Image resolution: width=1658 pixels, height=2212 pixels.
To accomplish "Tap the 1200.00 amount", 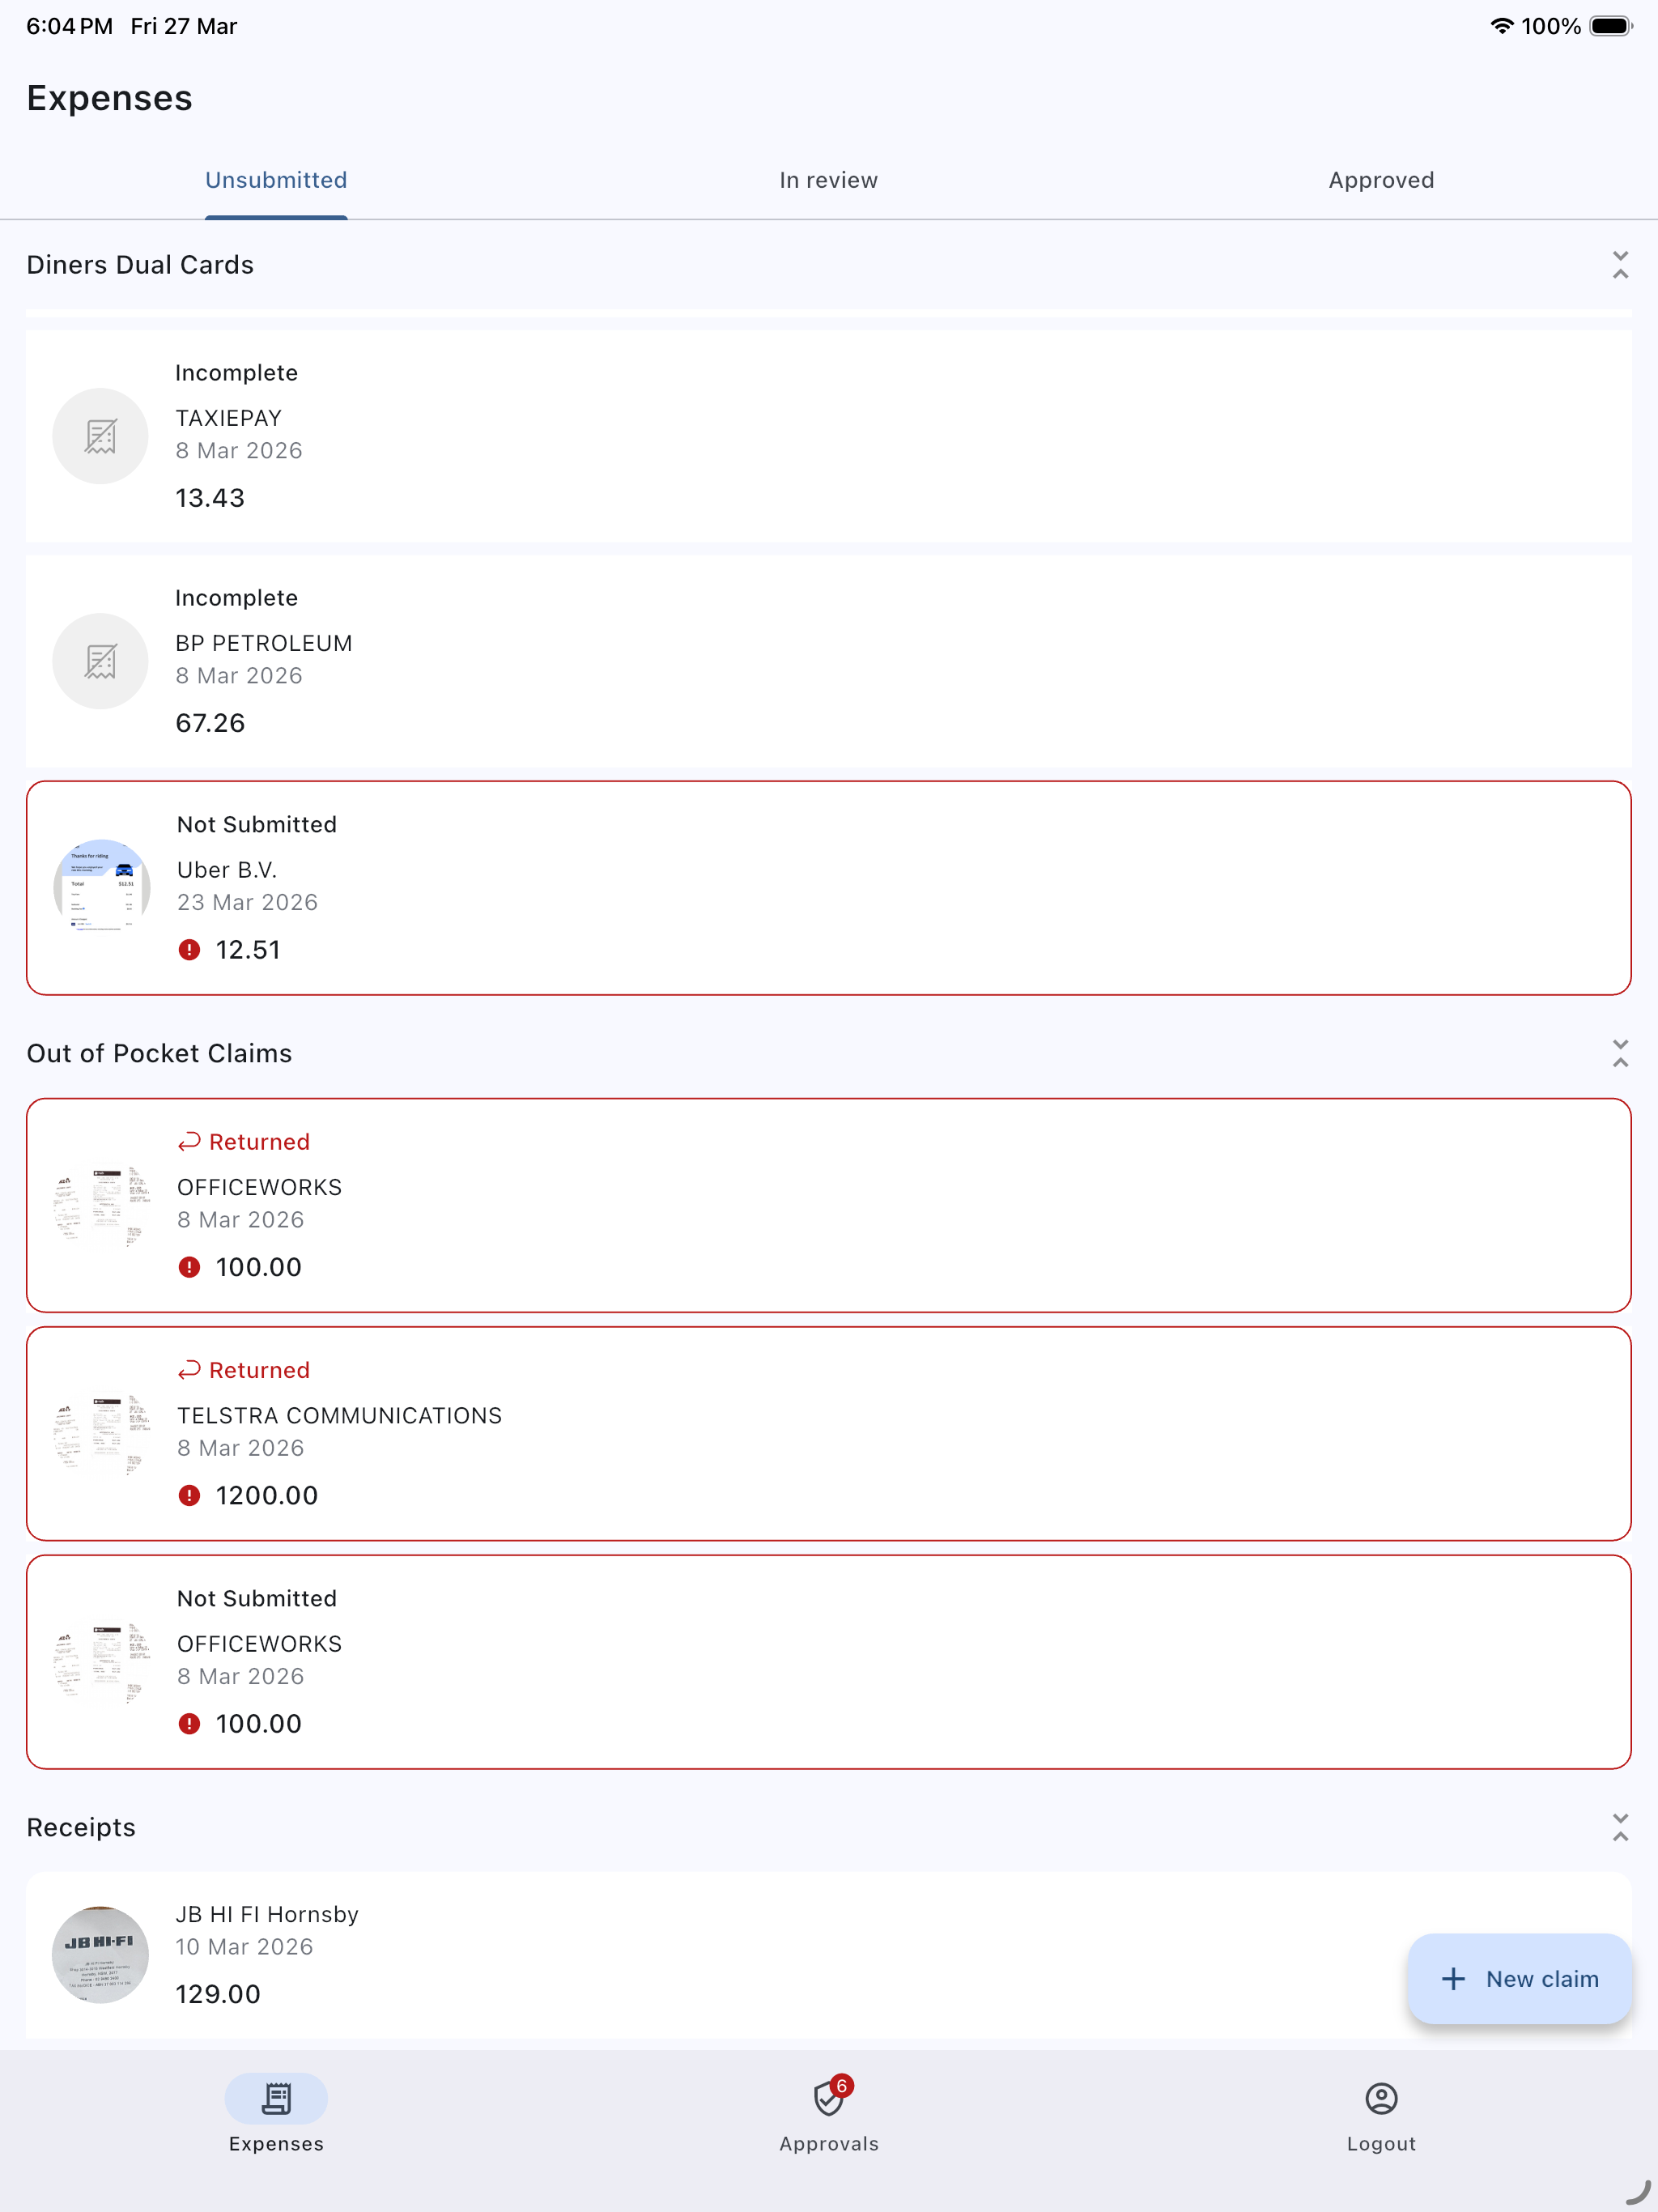I will (x=267, y=1496).
